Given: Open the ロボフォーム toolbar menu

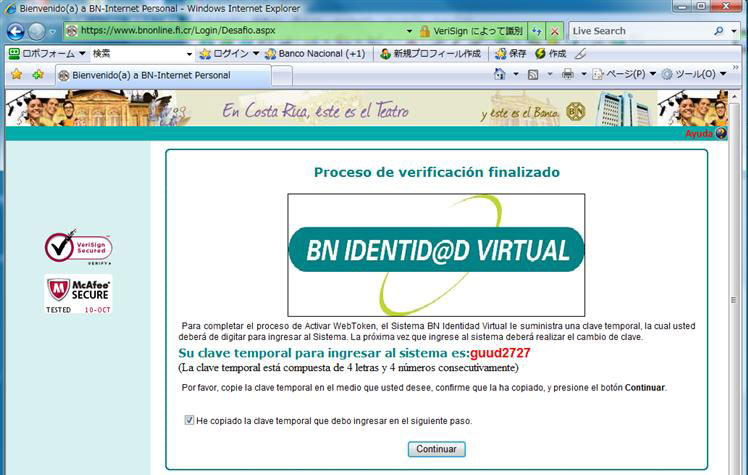Looking at the screenshot, I should [47, 53].
